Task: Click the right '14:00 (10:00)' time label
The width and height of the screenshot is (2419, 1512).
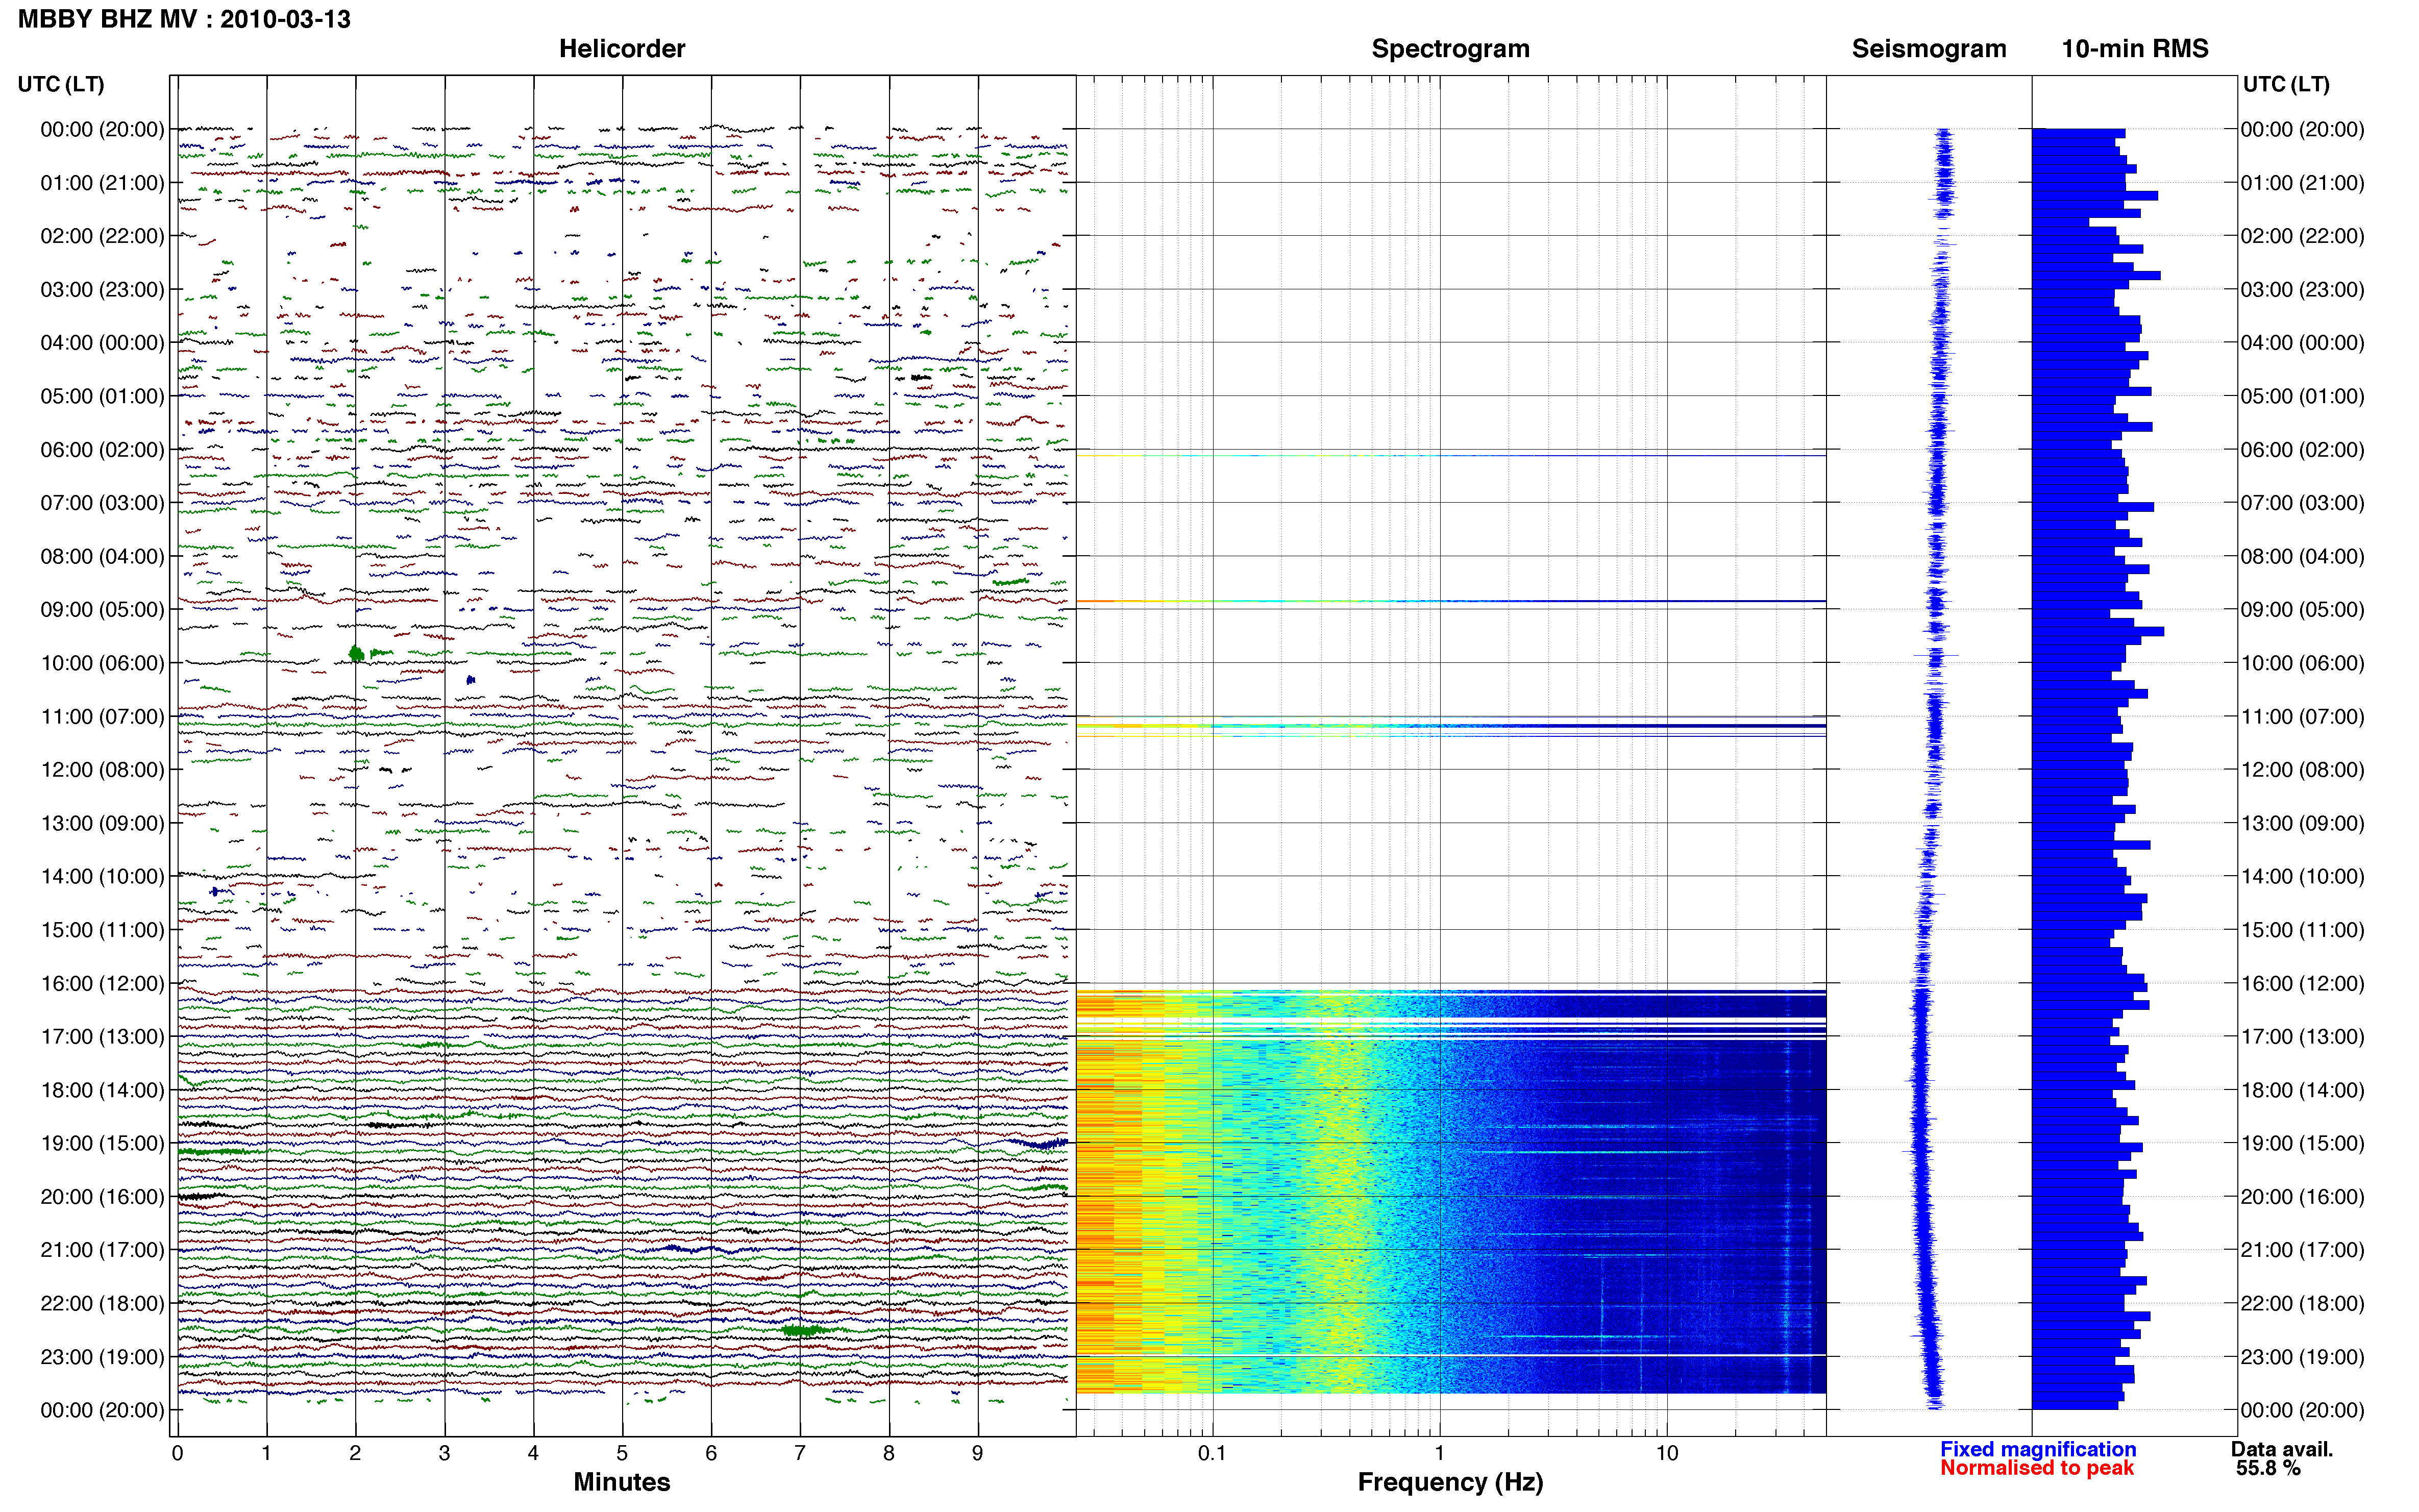Action: pyautogui.click(x=2302, y=877)
